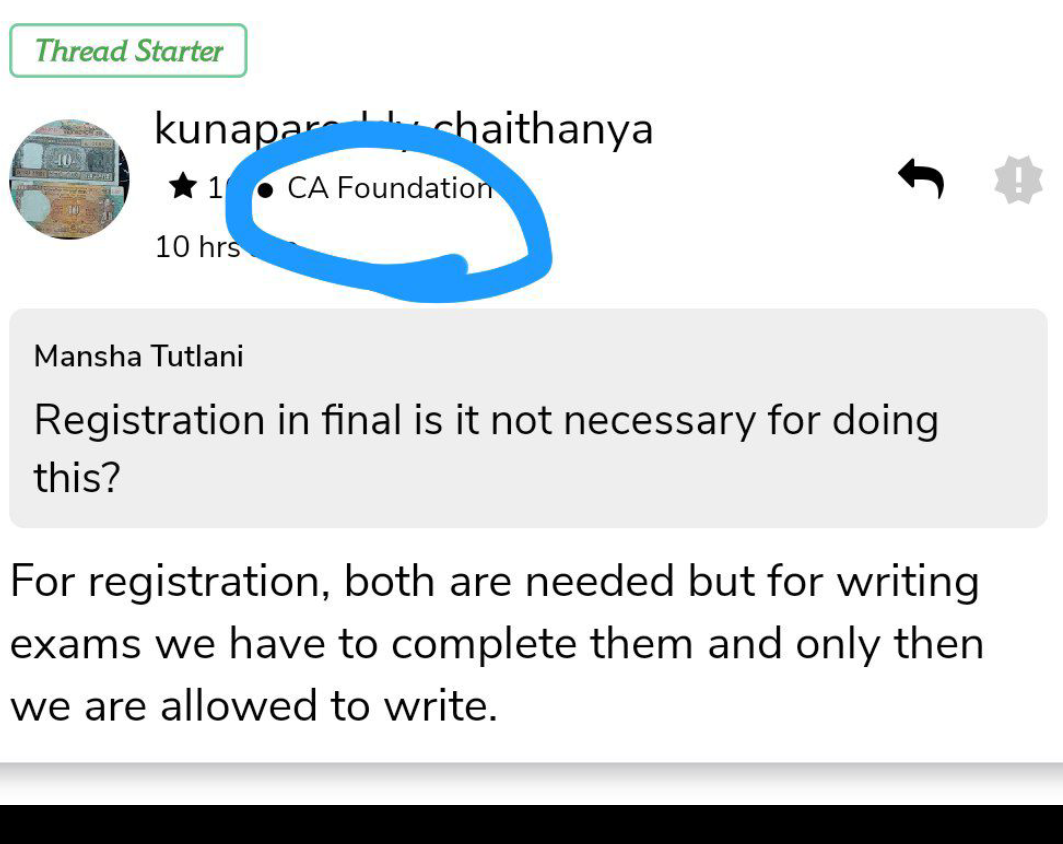Click the word 'necessary' in the quoted question
The width and height of the screenshot is (1063, 844).
(x=660, y=420)
